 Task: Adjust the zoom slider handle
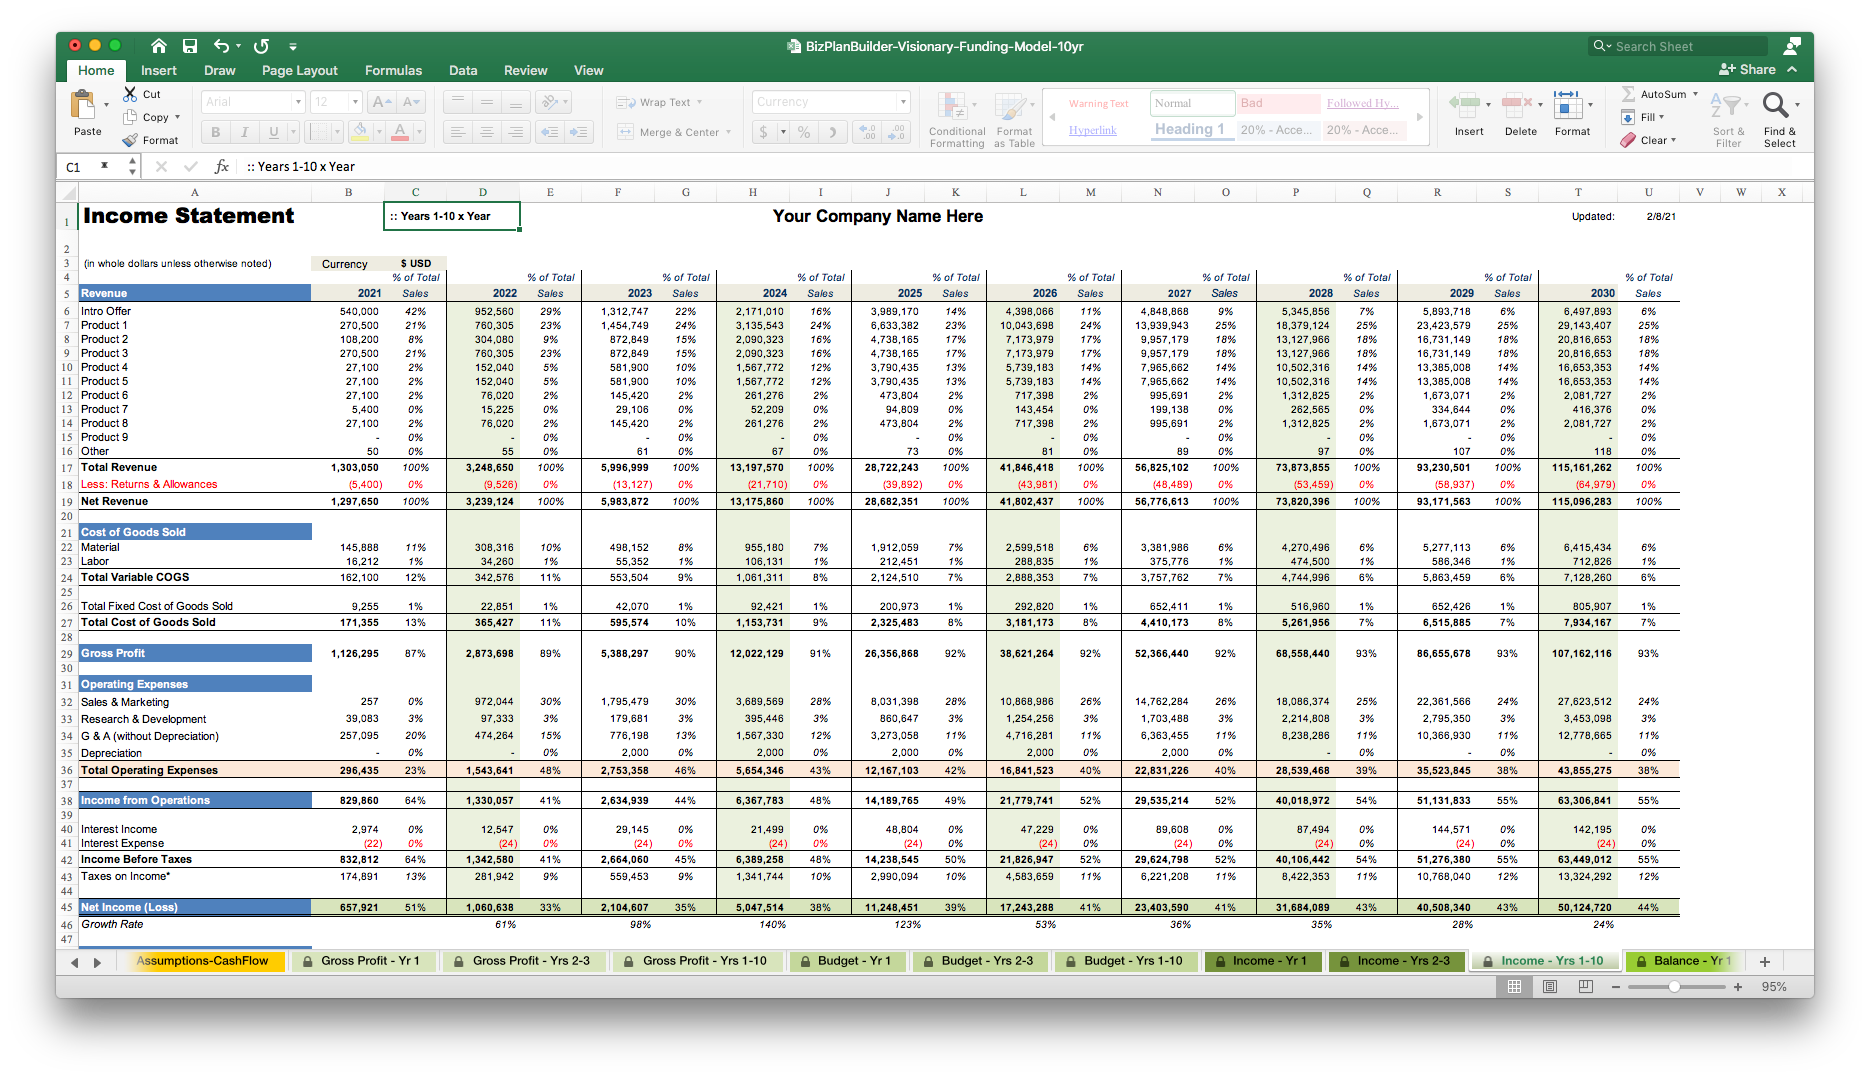(1674, 987)
